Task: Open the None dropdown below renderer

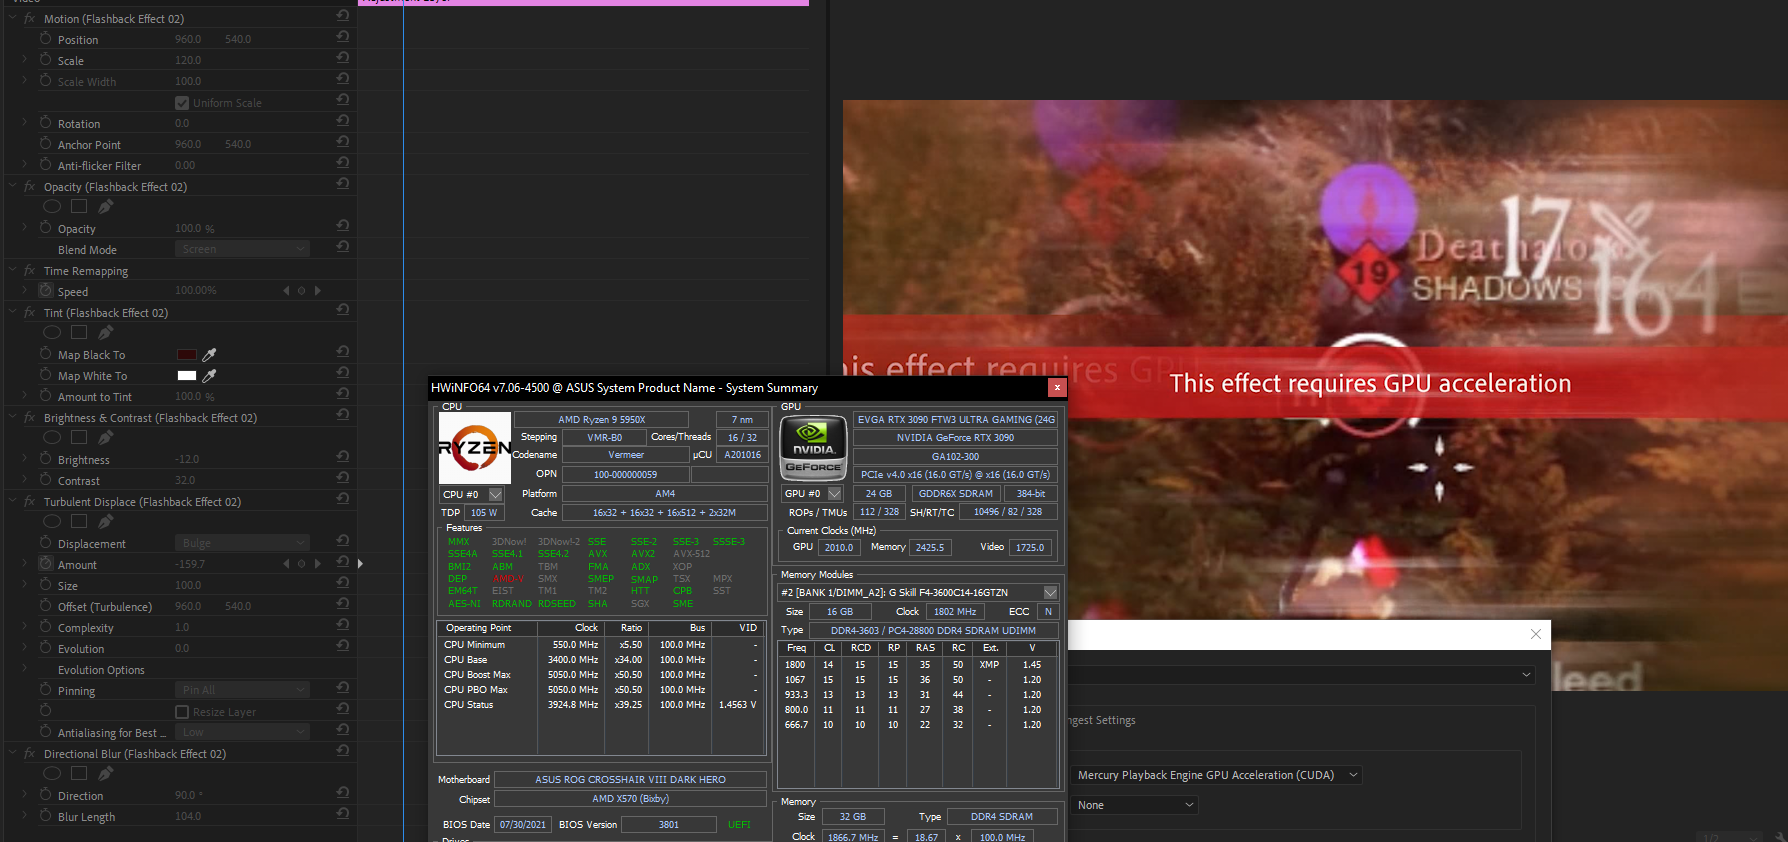Action: 1134,805
